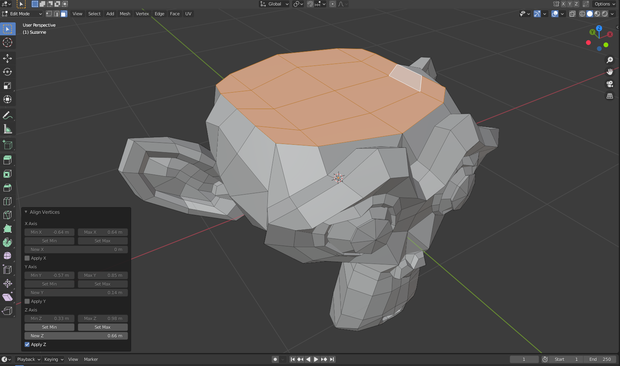The height and width of the screenshot is (366, 620).
Task: Select the Transform tool
Action: click(8, 99)
